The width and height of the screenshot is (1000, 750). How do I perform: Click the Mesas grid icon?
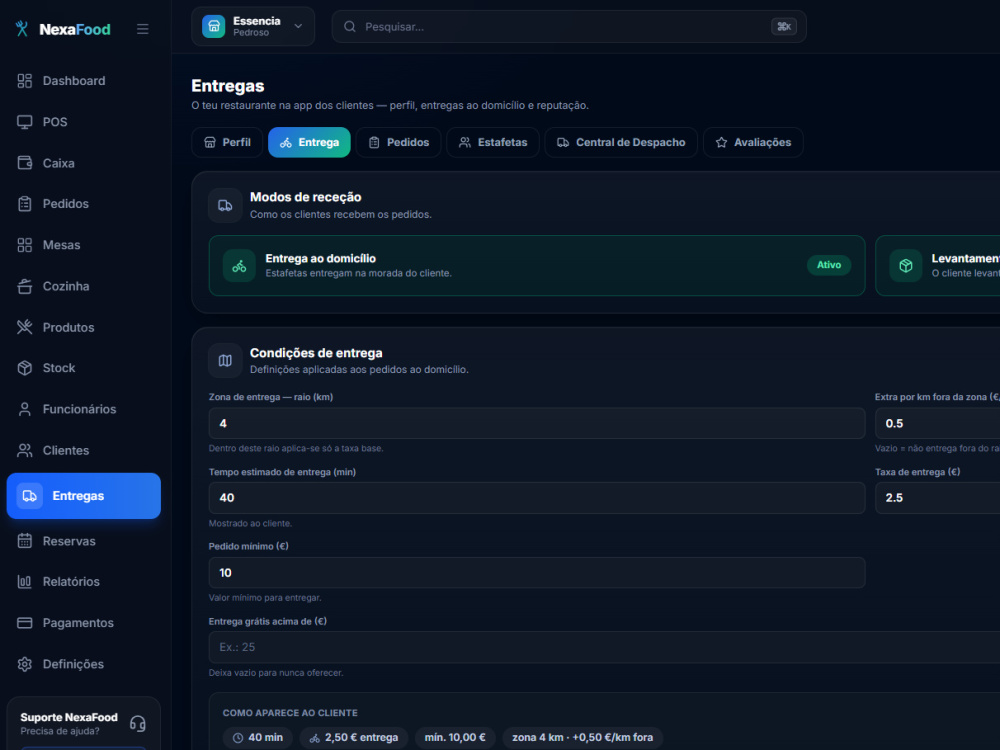click(x=25, y=245)
